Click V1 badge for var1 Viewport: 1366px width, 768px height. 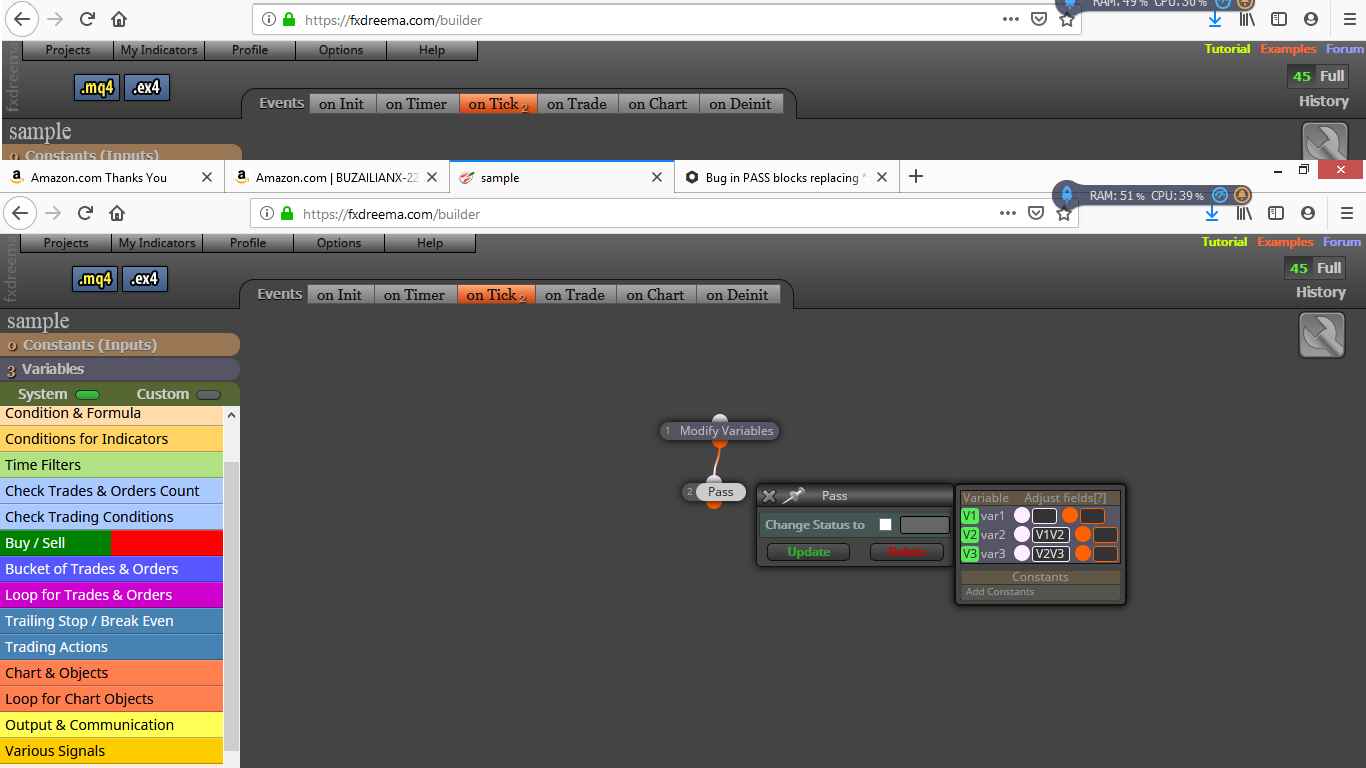970,516
